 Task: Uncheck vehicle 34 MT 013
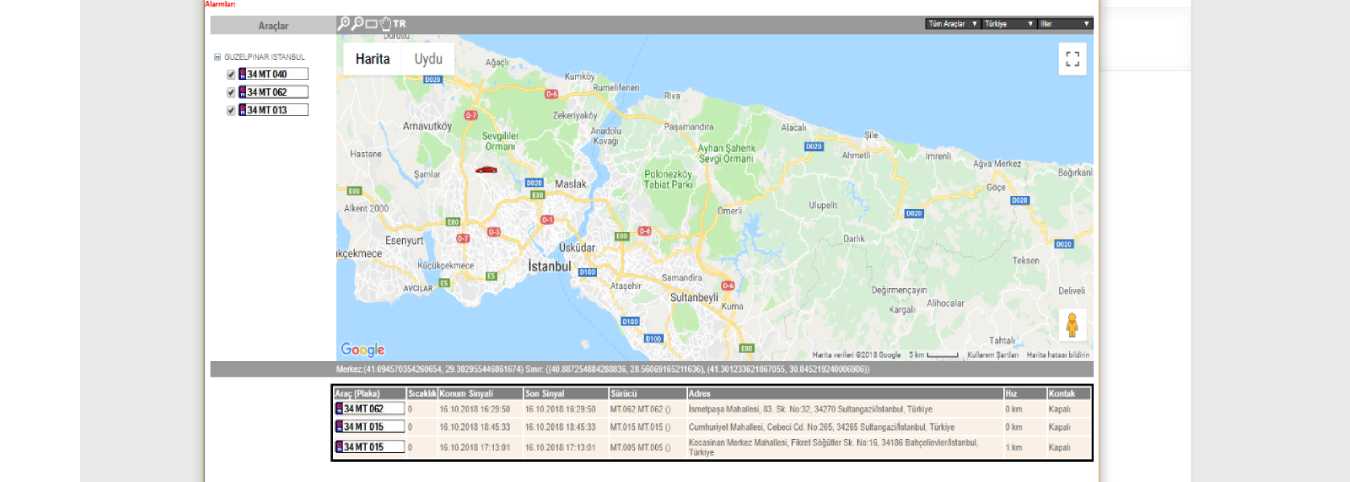(x=231, y=110)
